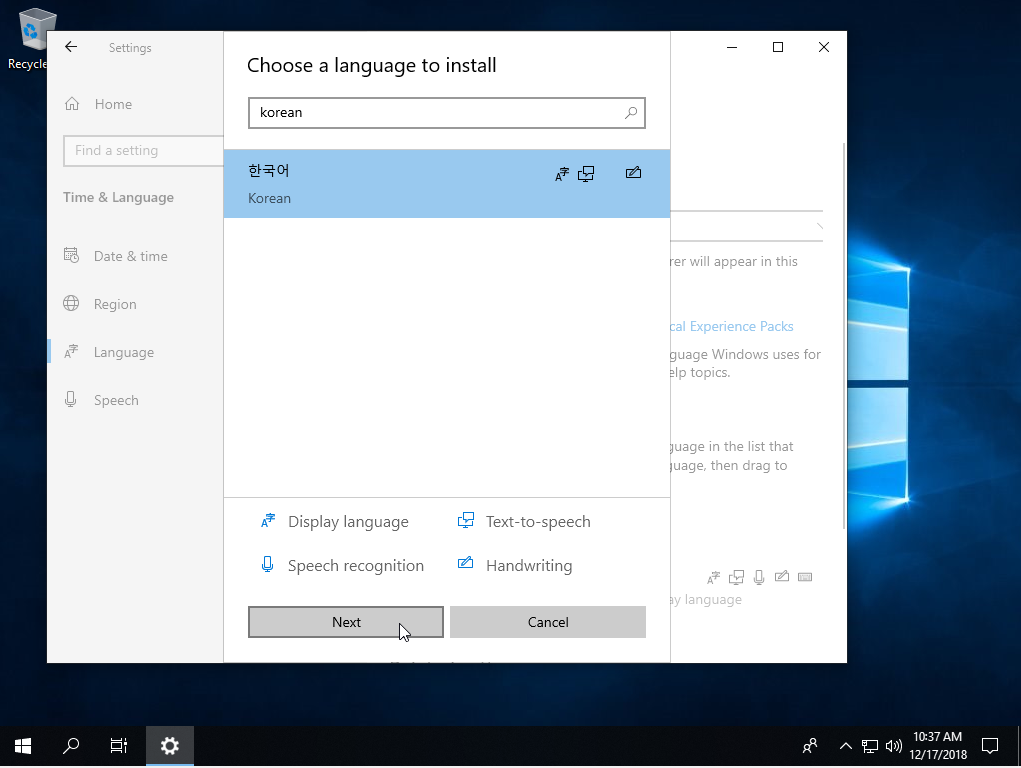This screenshot has height=768, width=1021.
Task: Open the Action Center notification icon
Action: tap(990, 746)
